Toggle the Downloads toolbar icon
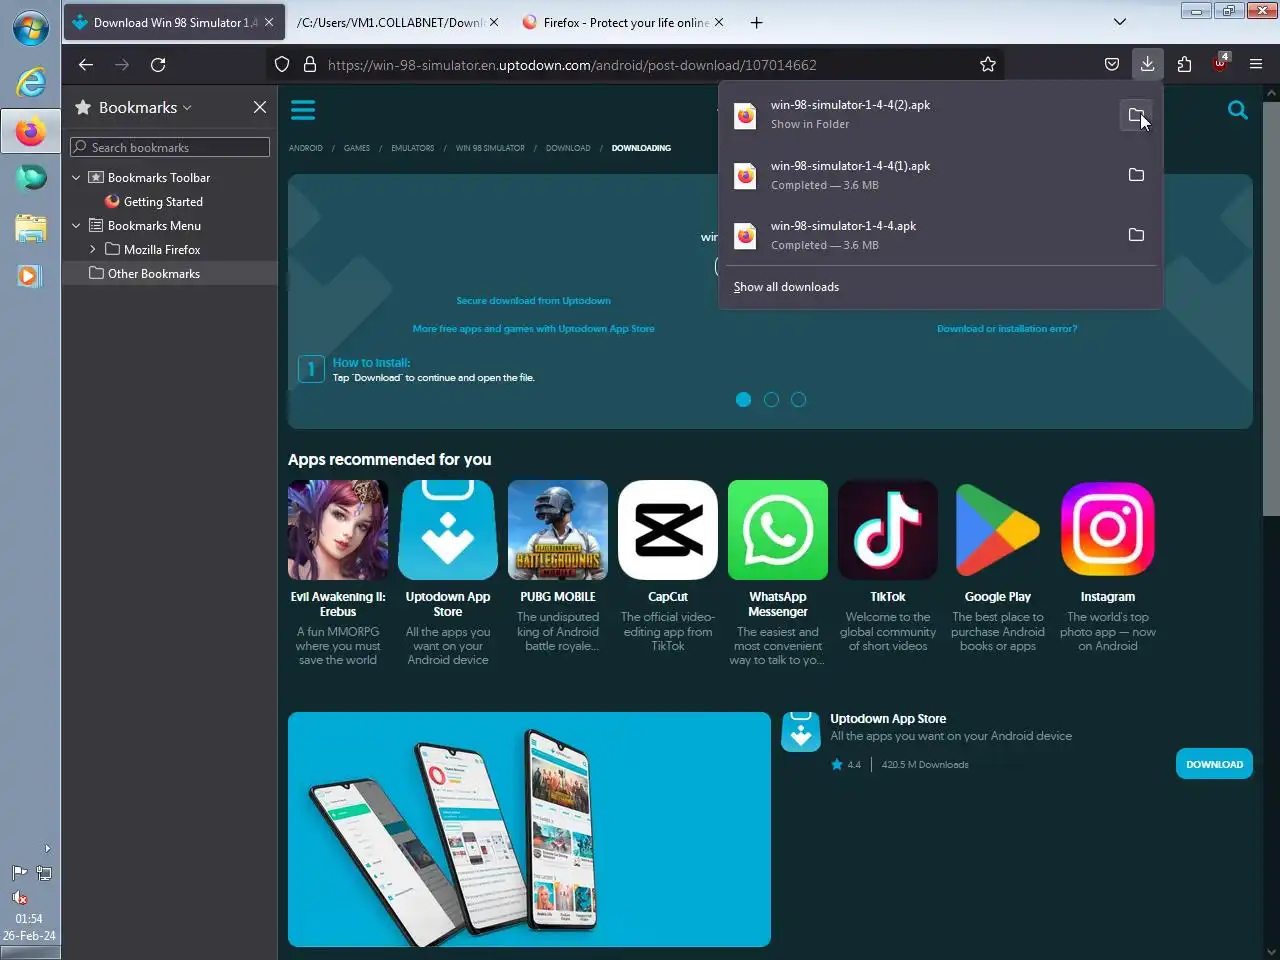Viewport: 1280px width, 960px height. (1147, 64)
